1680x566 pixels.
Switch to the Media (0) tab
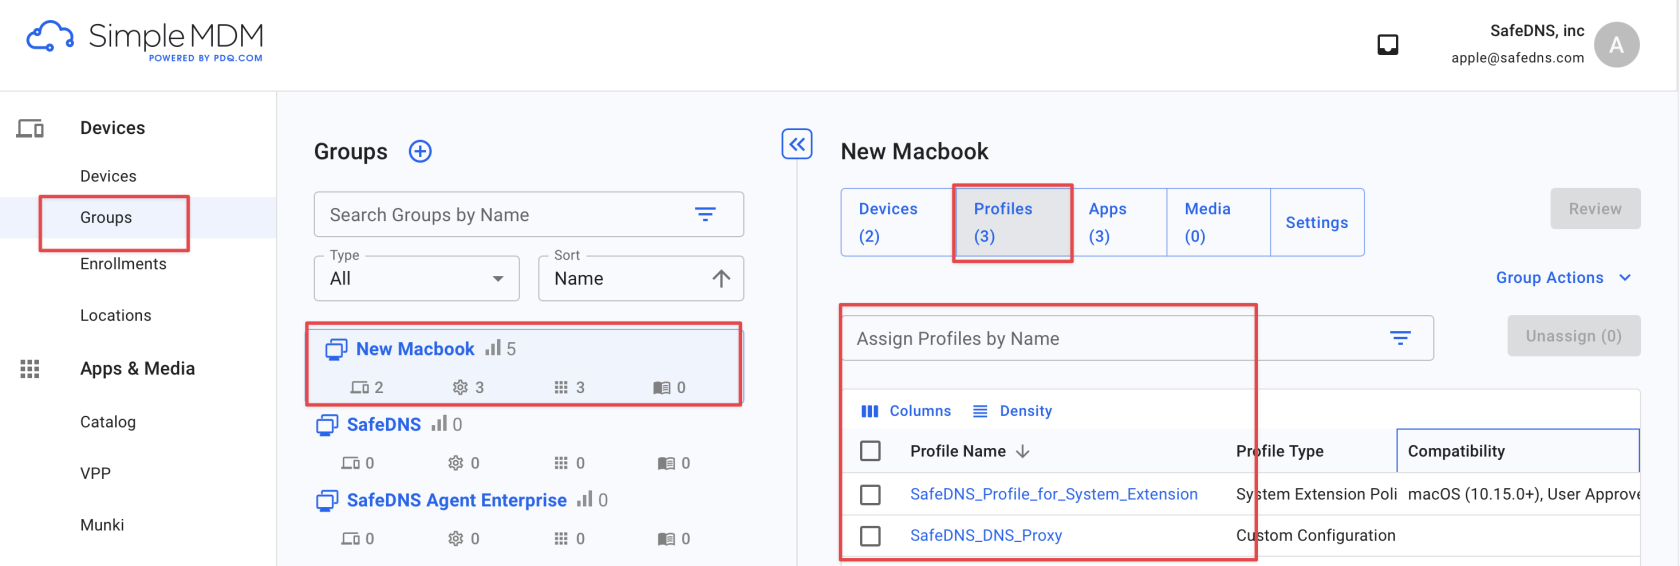[x=1219, y=222]
